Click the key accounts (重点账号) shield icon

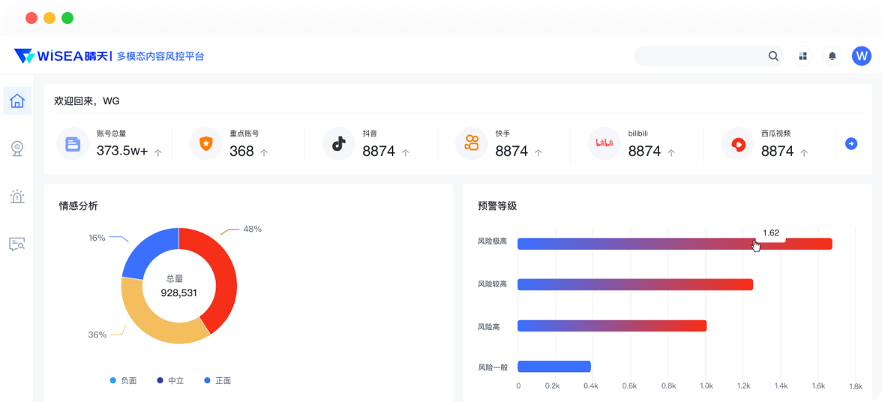pos(206,144)
